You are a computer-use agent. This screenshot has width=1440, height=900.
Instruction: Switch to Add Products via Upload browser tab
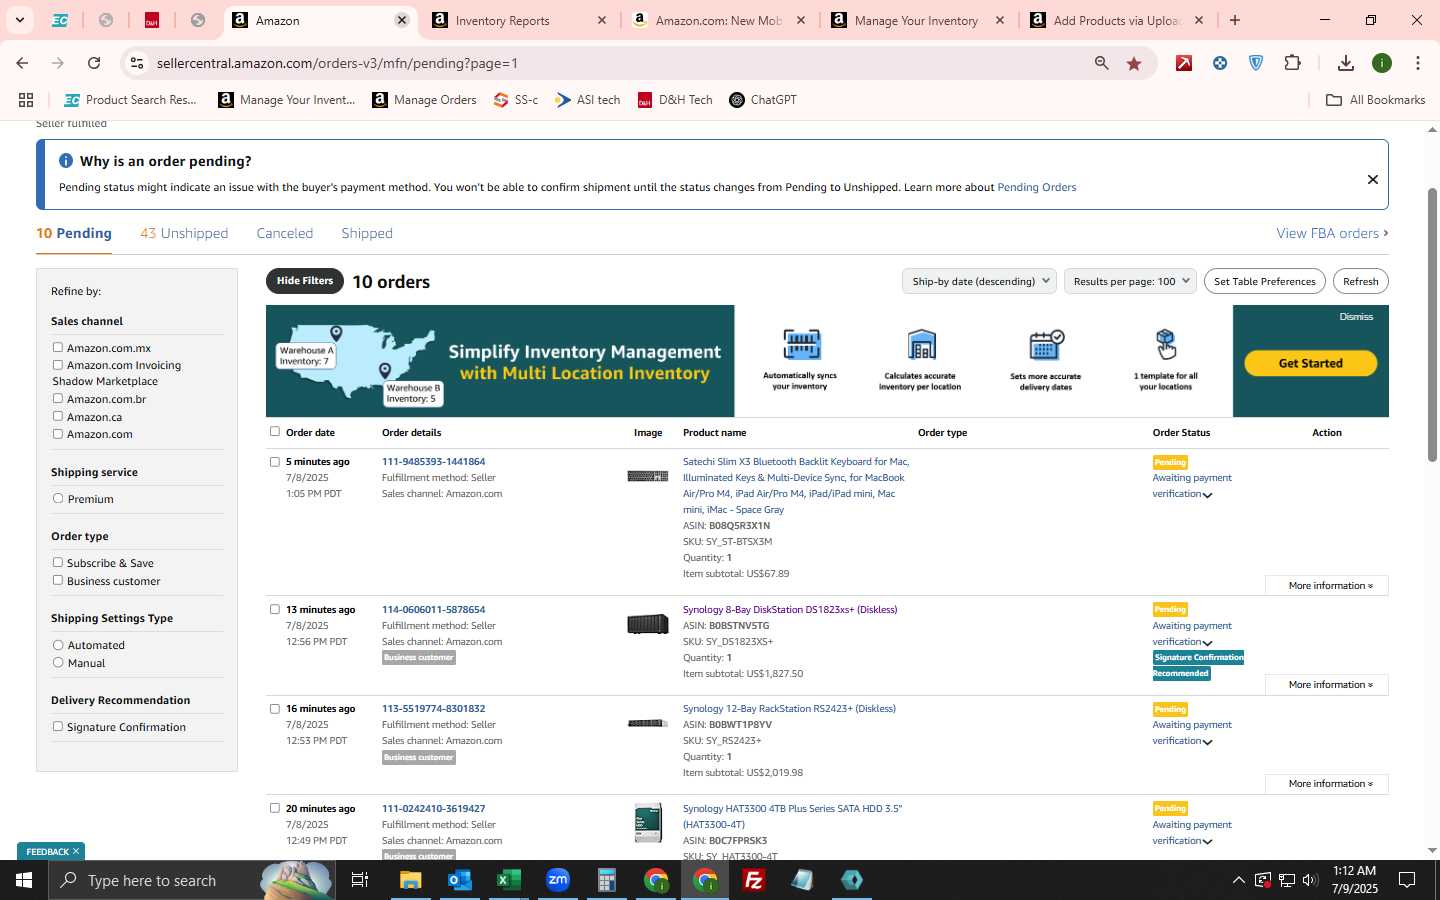coord(1116,20)
